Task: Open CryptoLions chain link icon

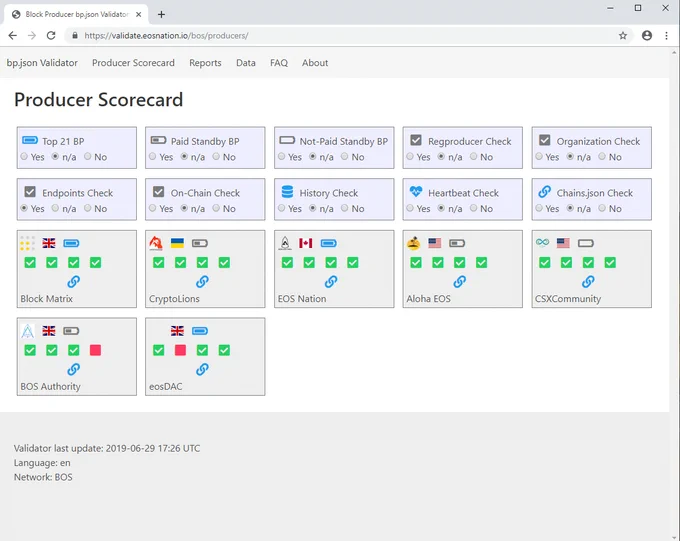Action: click(x=202, y=282)
